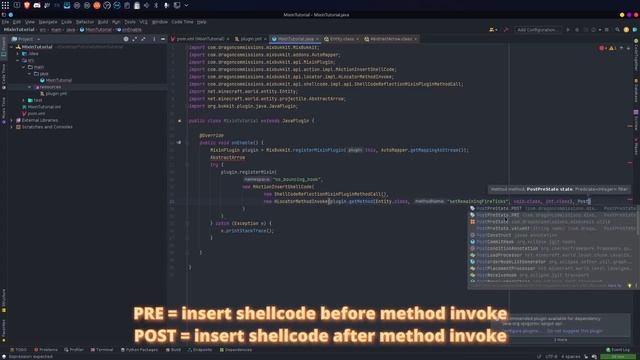
Task: Open the View menu
Action: click(x=30, y=22)
